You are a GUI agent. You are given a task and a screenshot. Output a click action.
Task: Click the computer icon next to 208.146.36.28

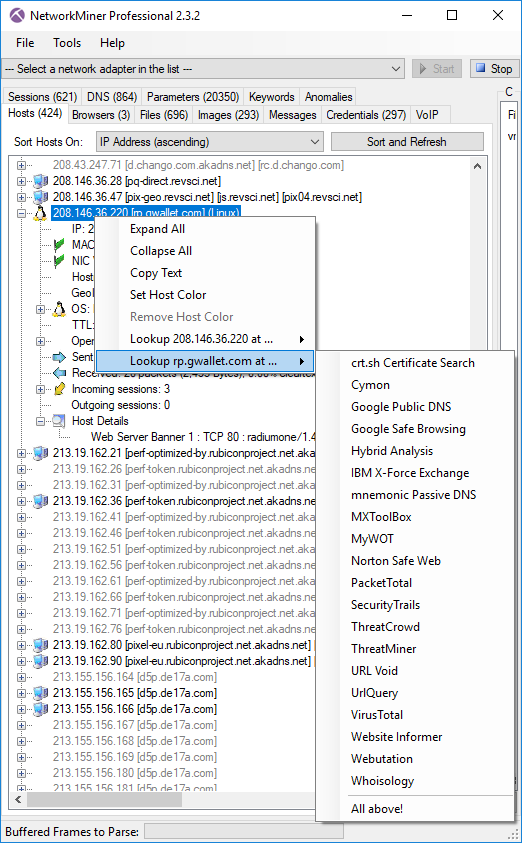tap(40, 181)
